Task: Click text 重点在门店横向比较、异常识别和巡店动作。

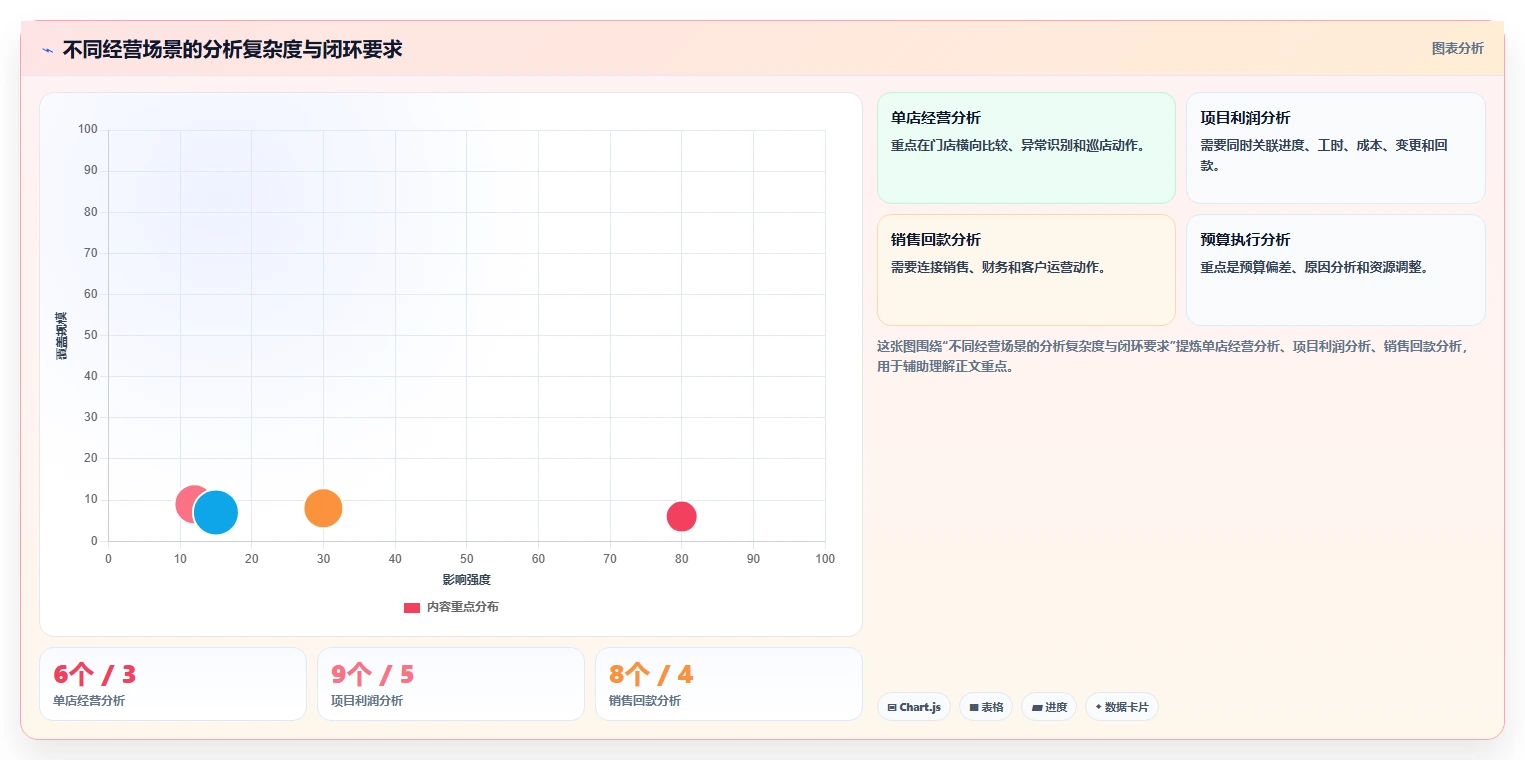Action: (1017, 145)
